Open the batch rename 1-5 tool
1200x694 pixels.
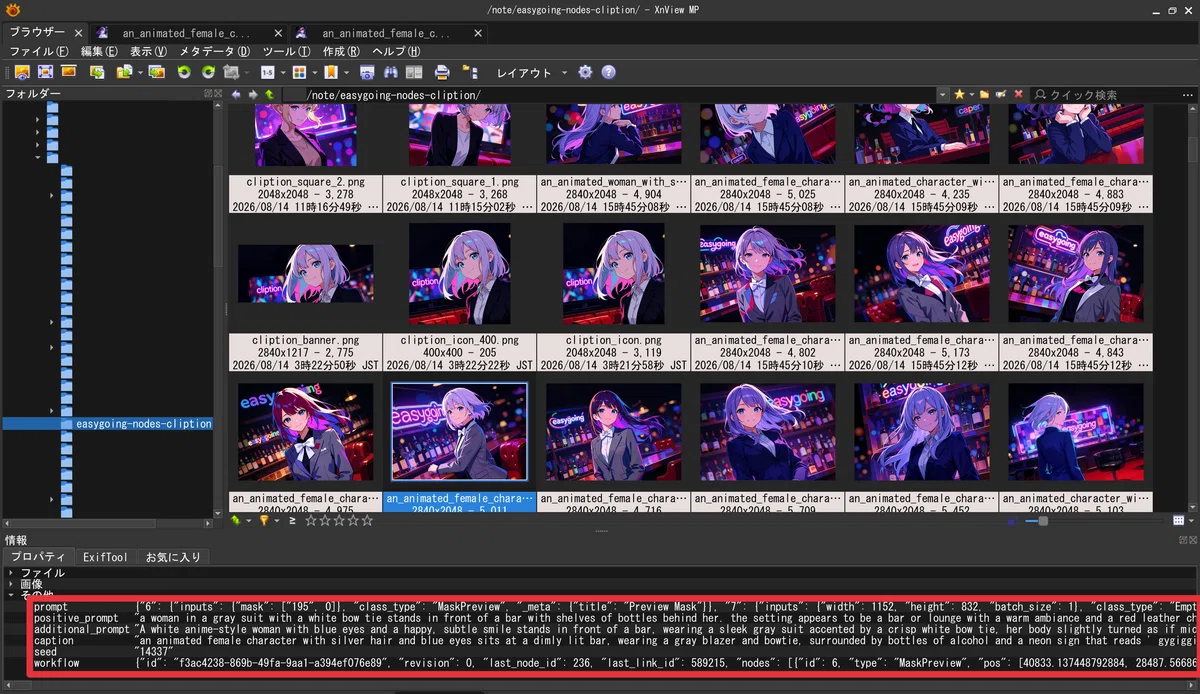pos(267,72)
